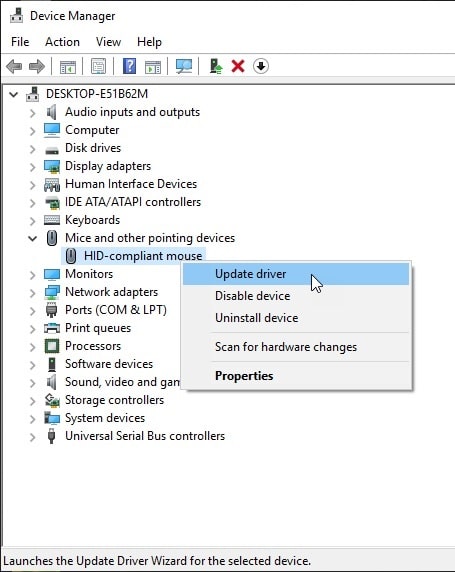Viewport: 455px width, 572px height.
Task: Expand Universal Serial Bus controllers
Action: click(33, 437)
